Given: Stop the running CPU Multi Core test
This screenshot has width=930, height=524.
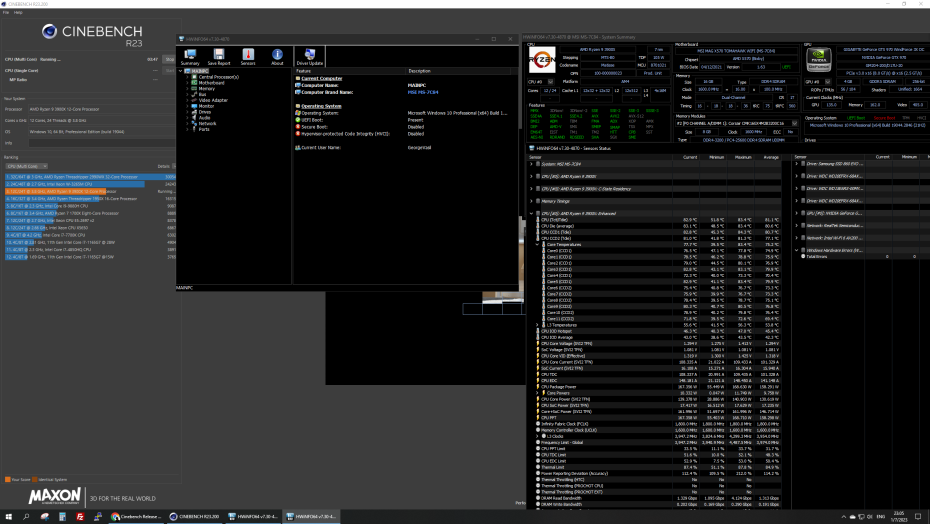Looking at the screenshot, I should click(170, 59).
